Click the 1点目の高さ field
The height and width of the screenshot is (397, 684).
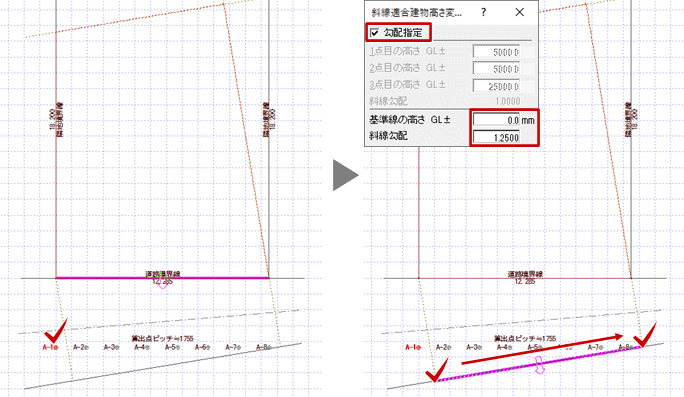click(x=496, y=52)
